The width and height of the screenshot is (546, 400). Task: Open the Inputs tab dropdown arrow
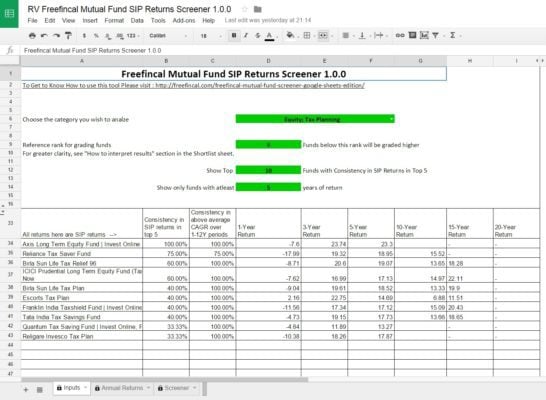85,388
